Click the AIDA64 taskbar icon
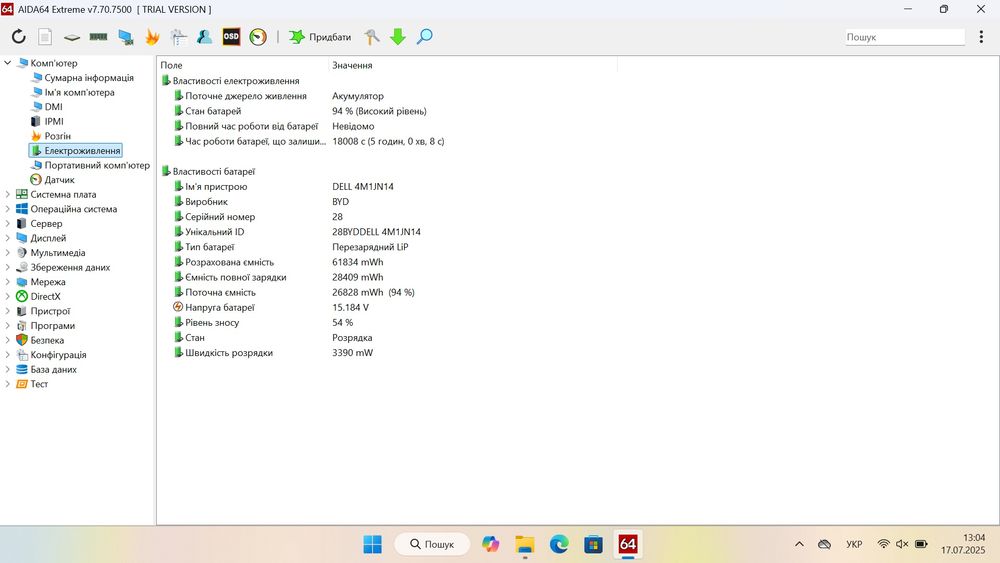 [x=628, y=544]
